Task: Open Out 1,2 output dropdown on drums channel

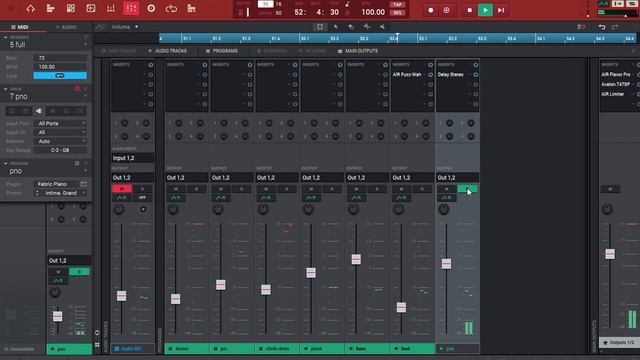Action: pos(187,178)
